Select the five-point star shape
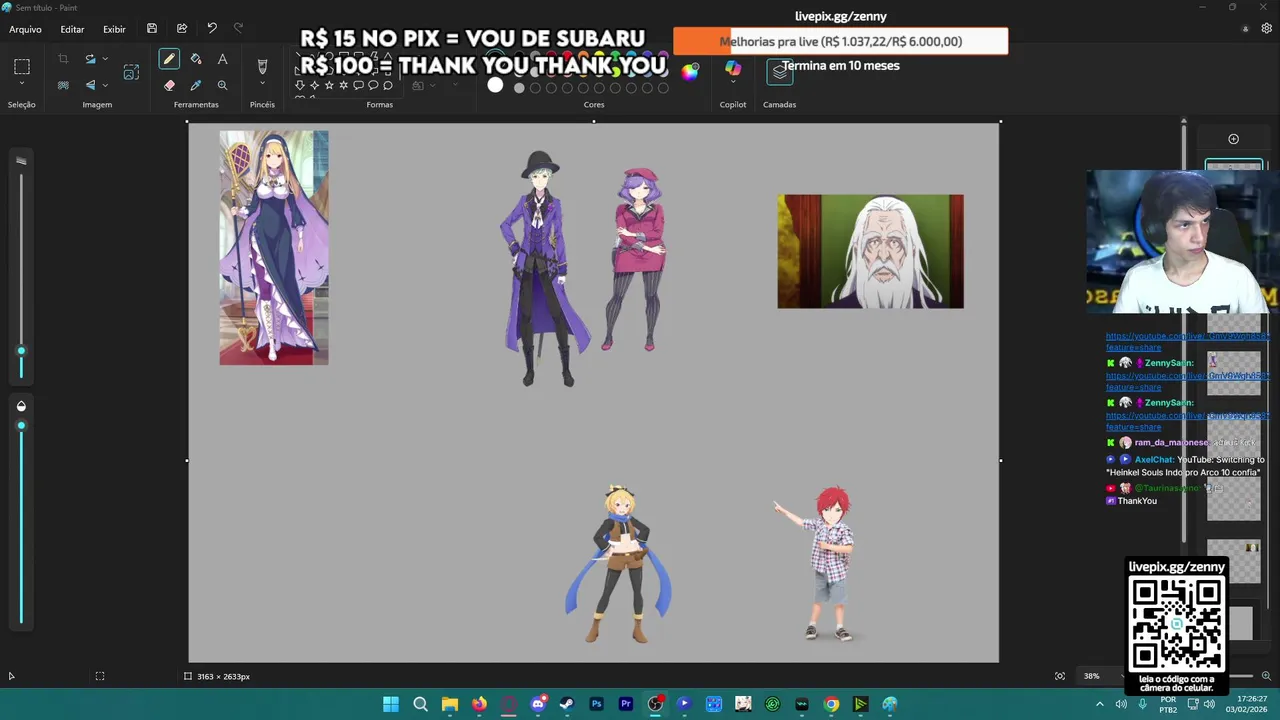Screen dimensions: 1280x720 pos(329,86)
